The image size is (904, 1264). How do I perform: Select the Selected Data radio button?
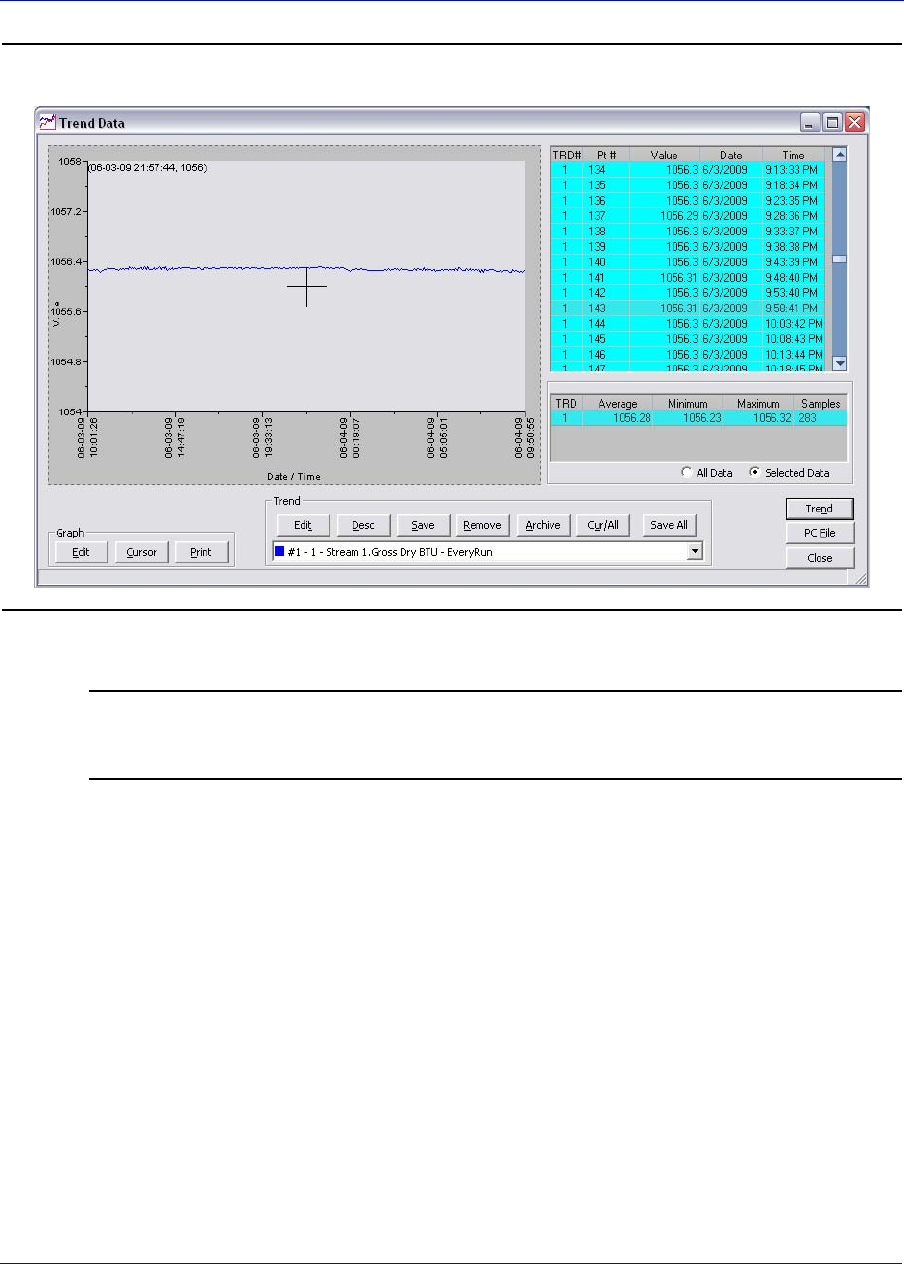[754, 473]
